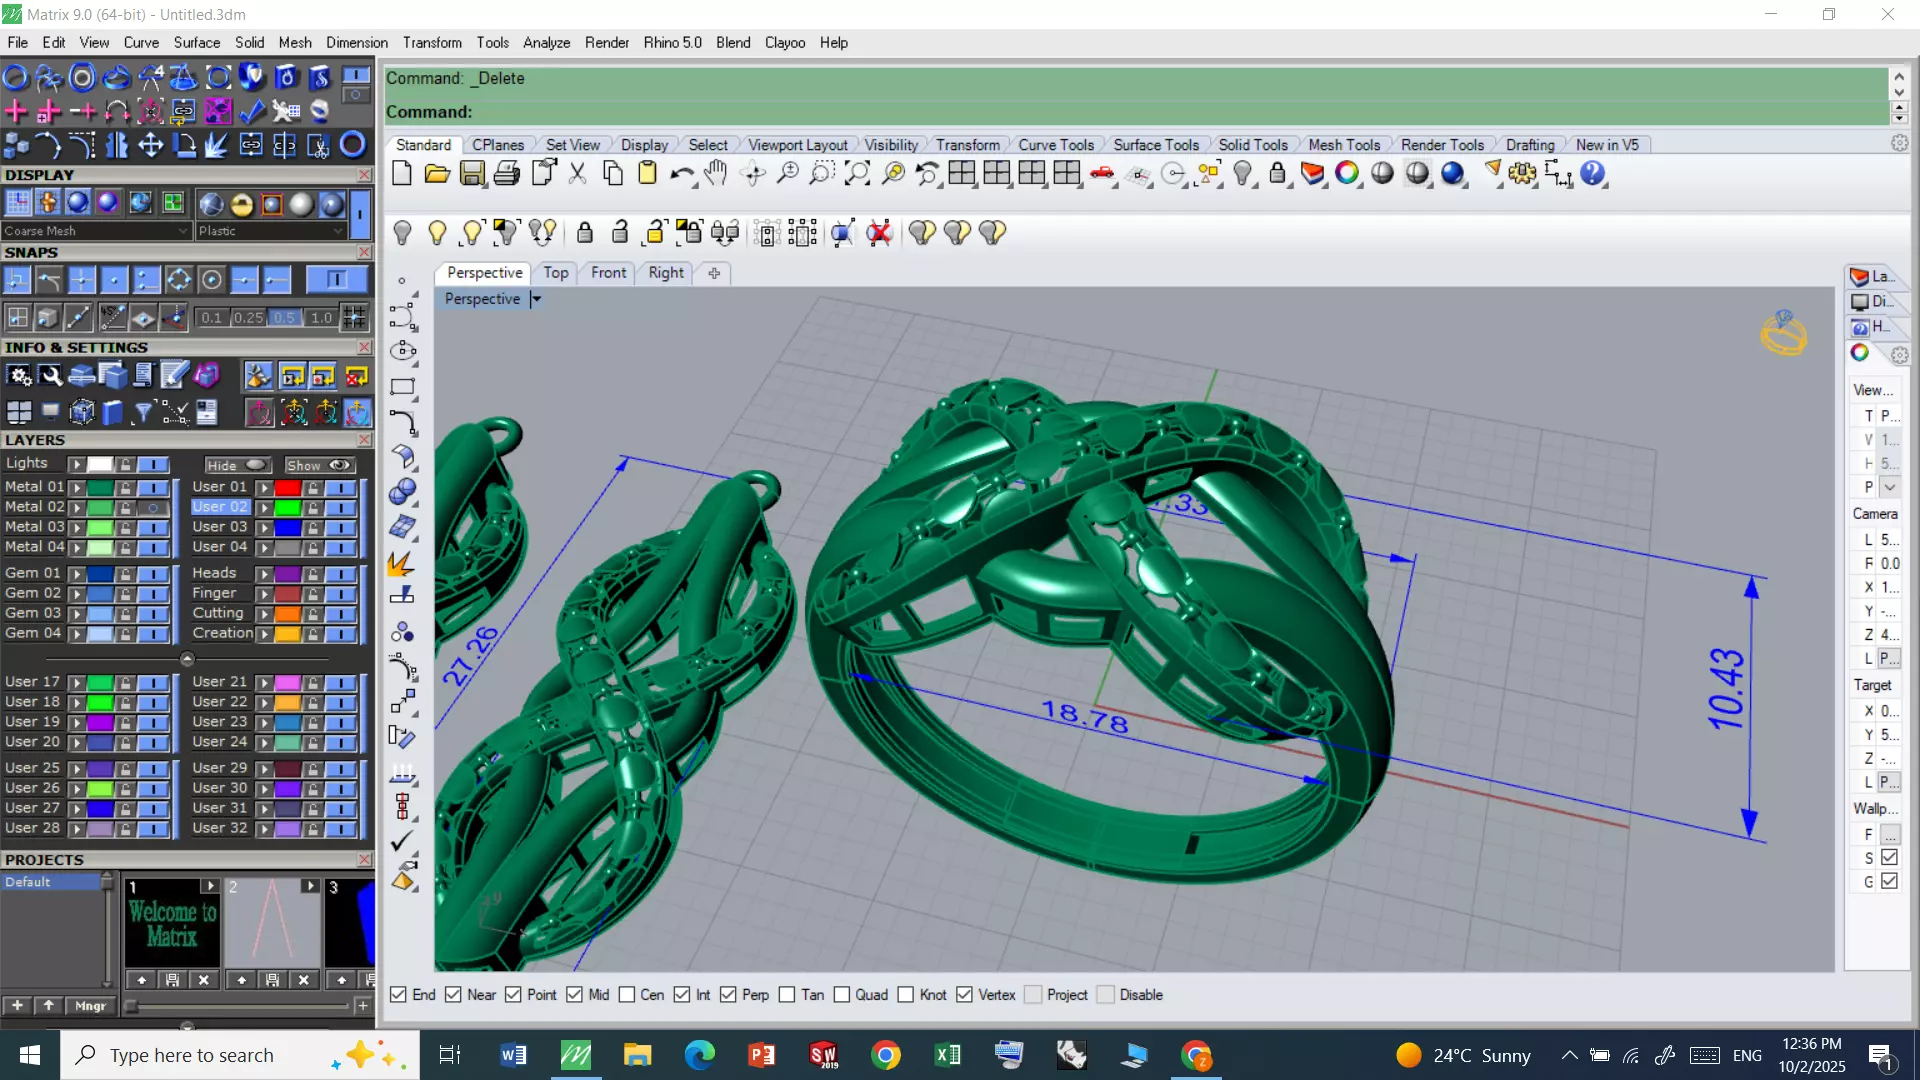Open Options with the gear cog icon
1920x1080 pixels.
pyautogui.click(x=1523, y=174)
